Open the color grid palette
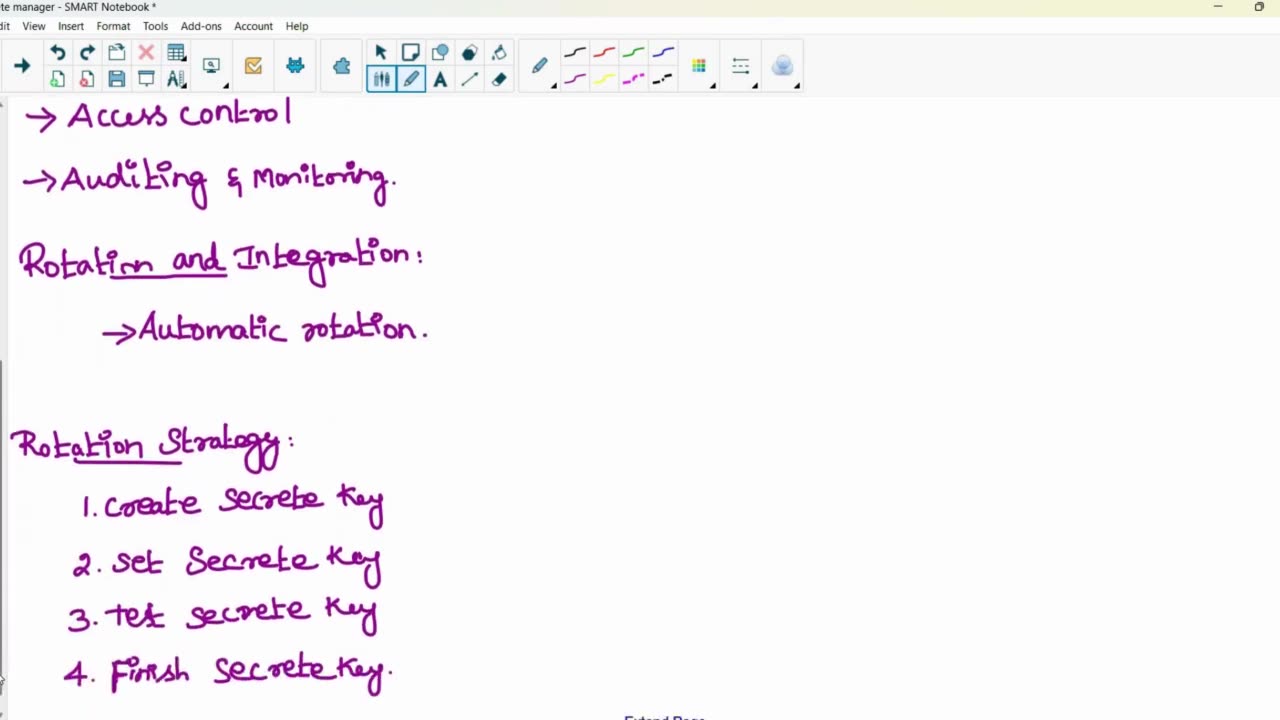Screen dimensions: 1280x720 point(699,66)
